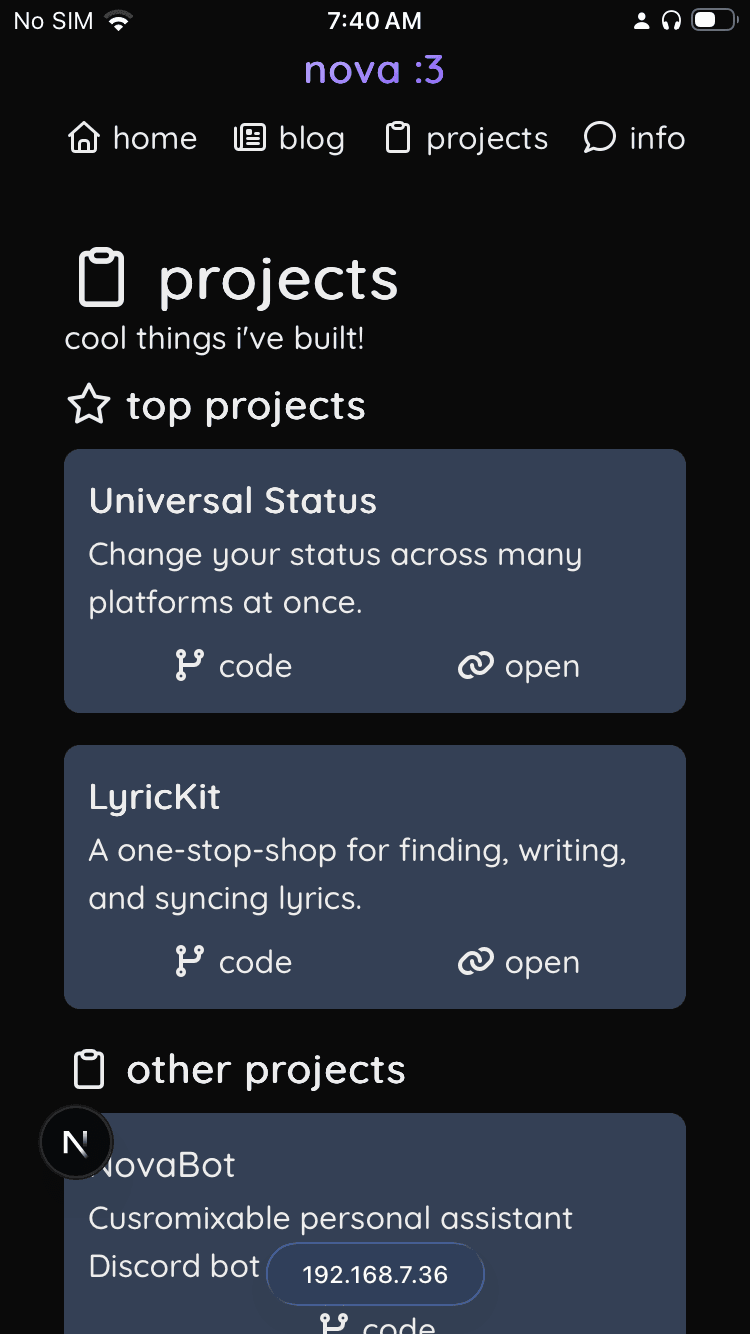
Task: Click the chain-link icon under LyricKit
Action: [x=475, y=962]
